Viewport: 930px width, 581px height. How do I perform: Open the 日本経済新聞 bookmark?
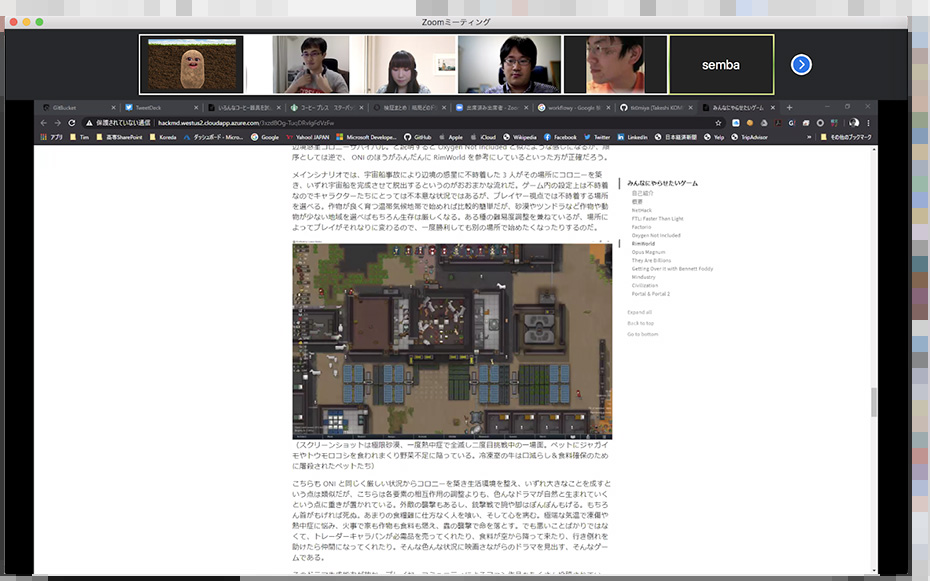pyautogui.click(x=676, y=137)
